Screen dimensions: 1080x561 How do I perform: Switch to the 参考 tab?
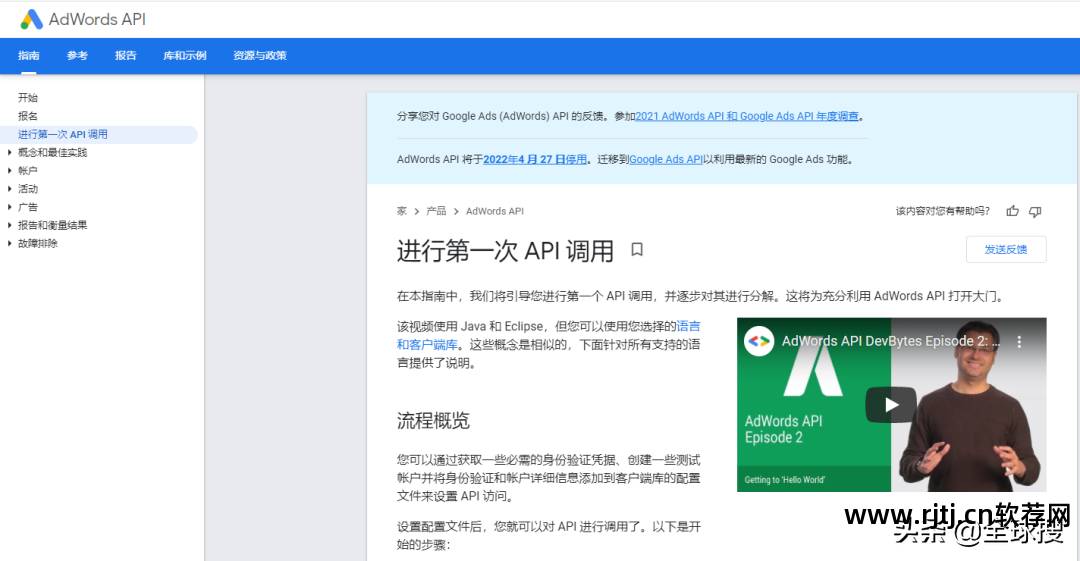coord(77,56)
